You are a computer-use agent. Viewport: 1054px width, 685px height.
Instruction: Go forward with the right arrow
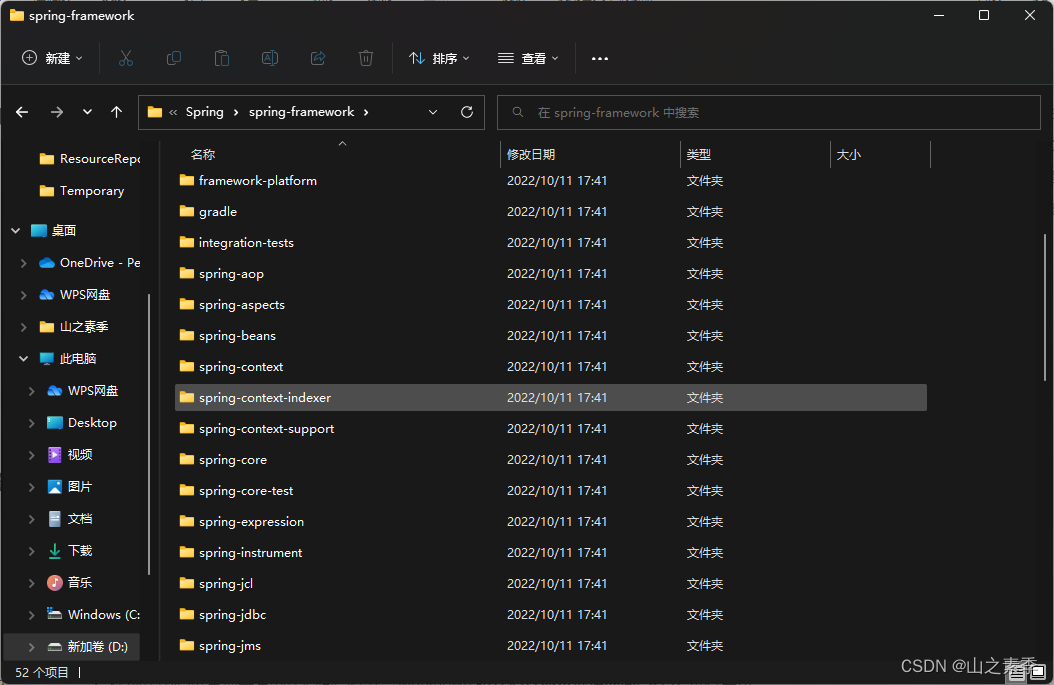click(x=57, y=112)
